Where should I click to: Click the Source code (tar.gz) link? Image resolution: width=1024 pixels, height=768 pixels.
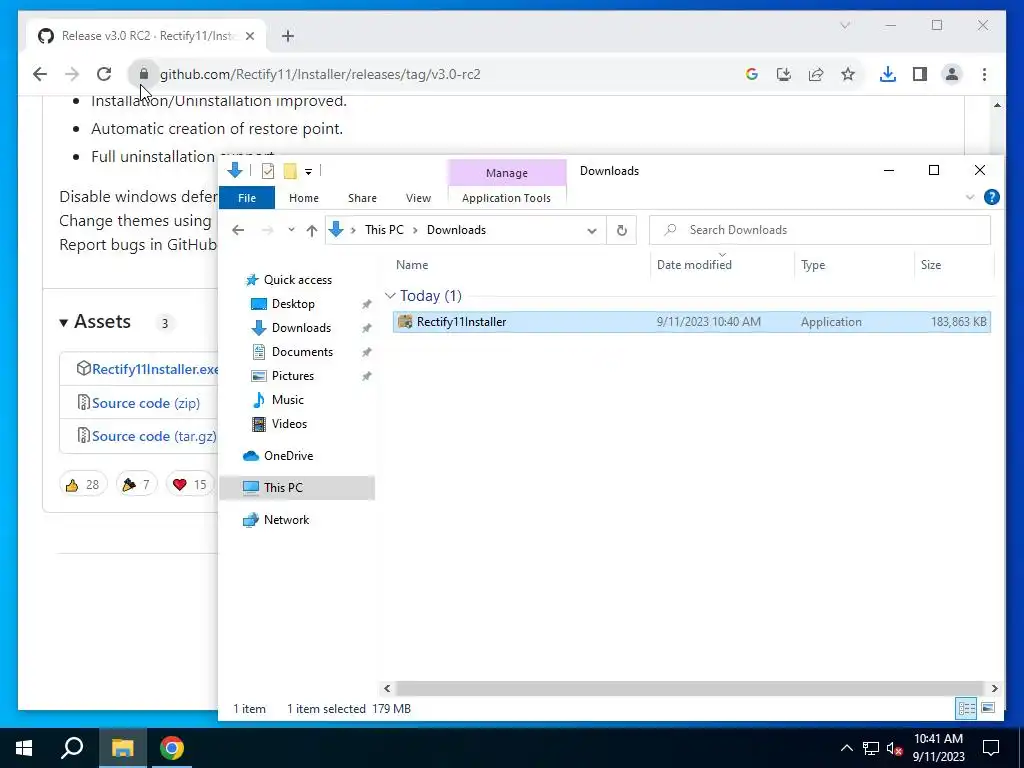pyautogui.click(x=154, y=436)
